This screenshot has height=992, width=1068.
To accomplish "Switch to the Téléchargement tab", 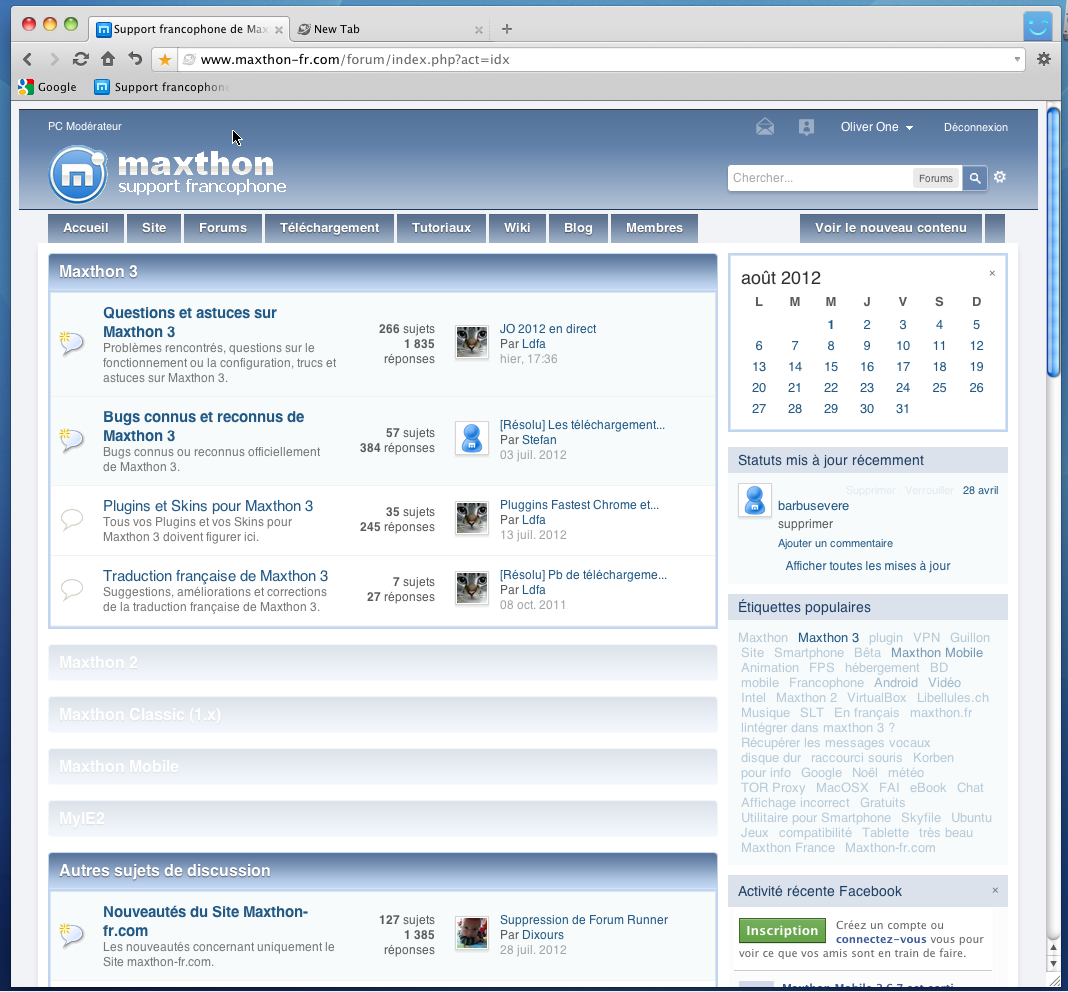I will (x=330, y=228).
